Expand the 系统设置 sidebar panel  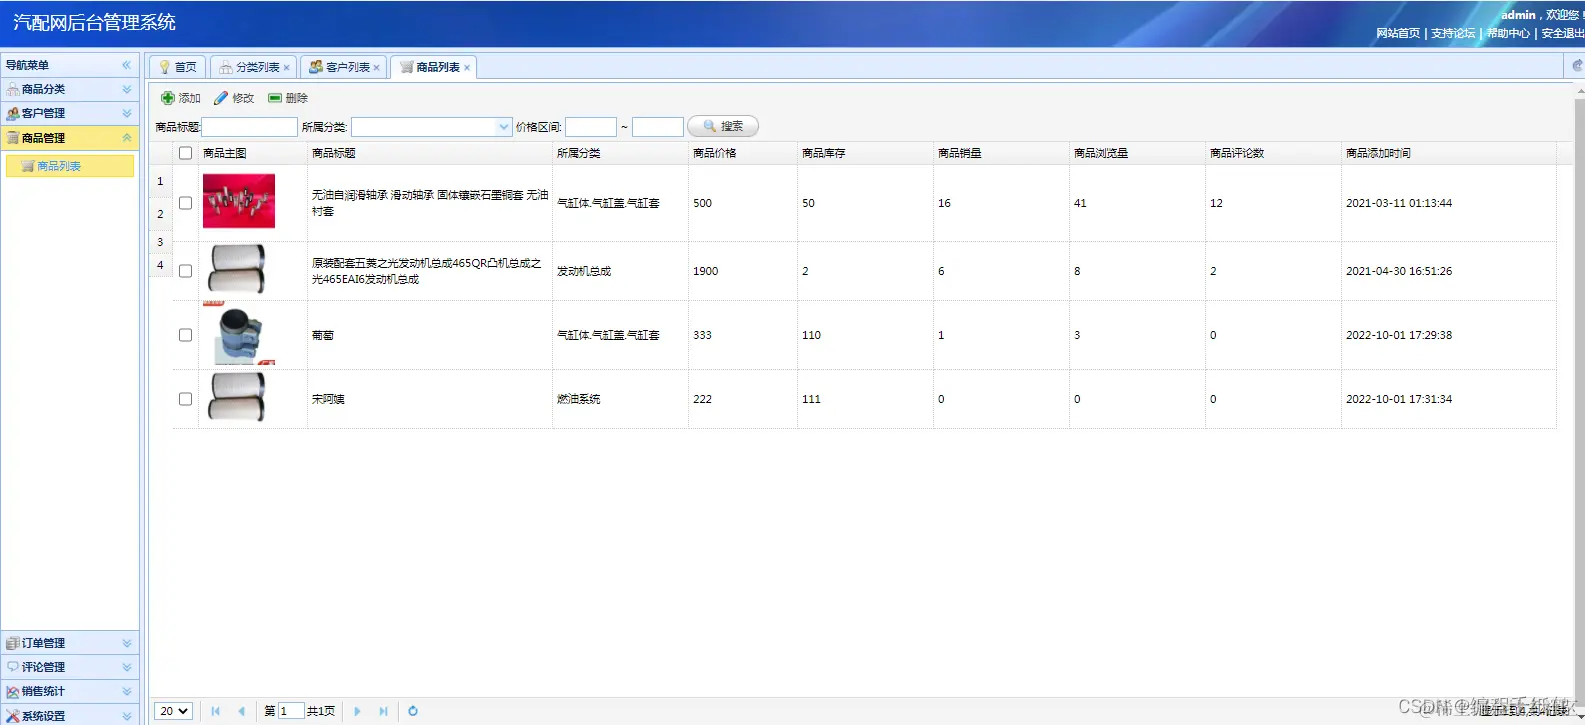point(127,716)
